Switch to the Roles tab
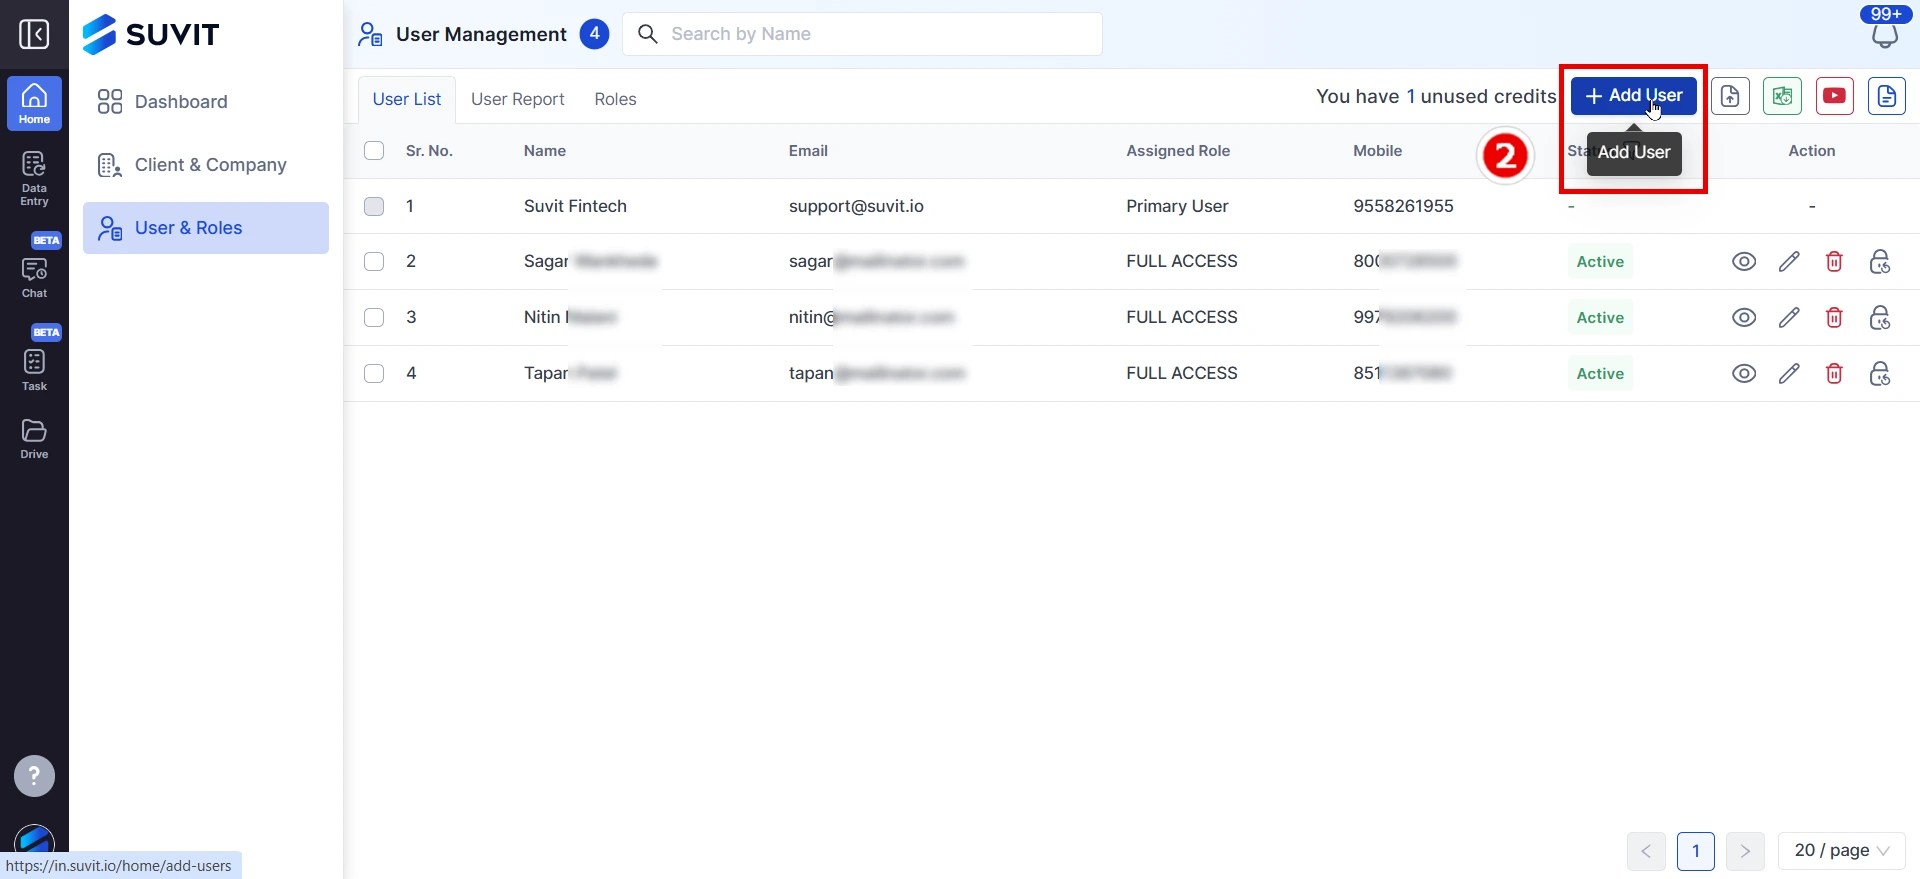Viewport: 1920px width, 879px height. 615,100
